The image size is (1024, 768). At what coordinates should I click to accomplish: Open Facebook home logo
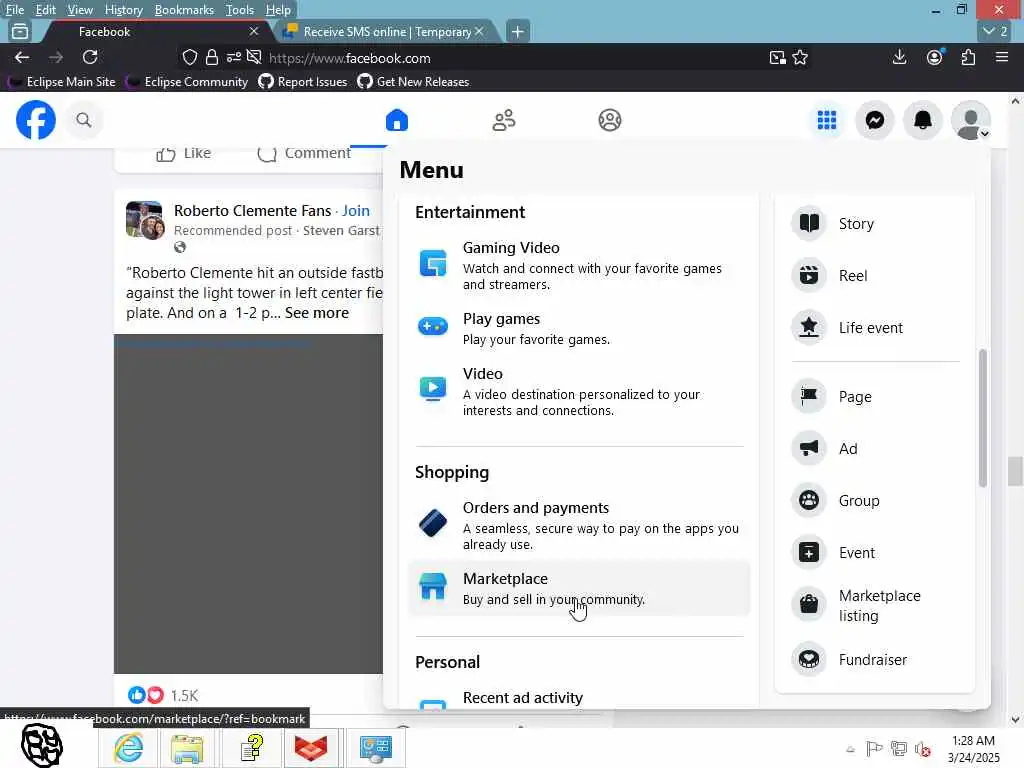(36, 120)
